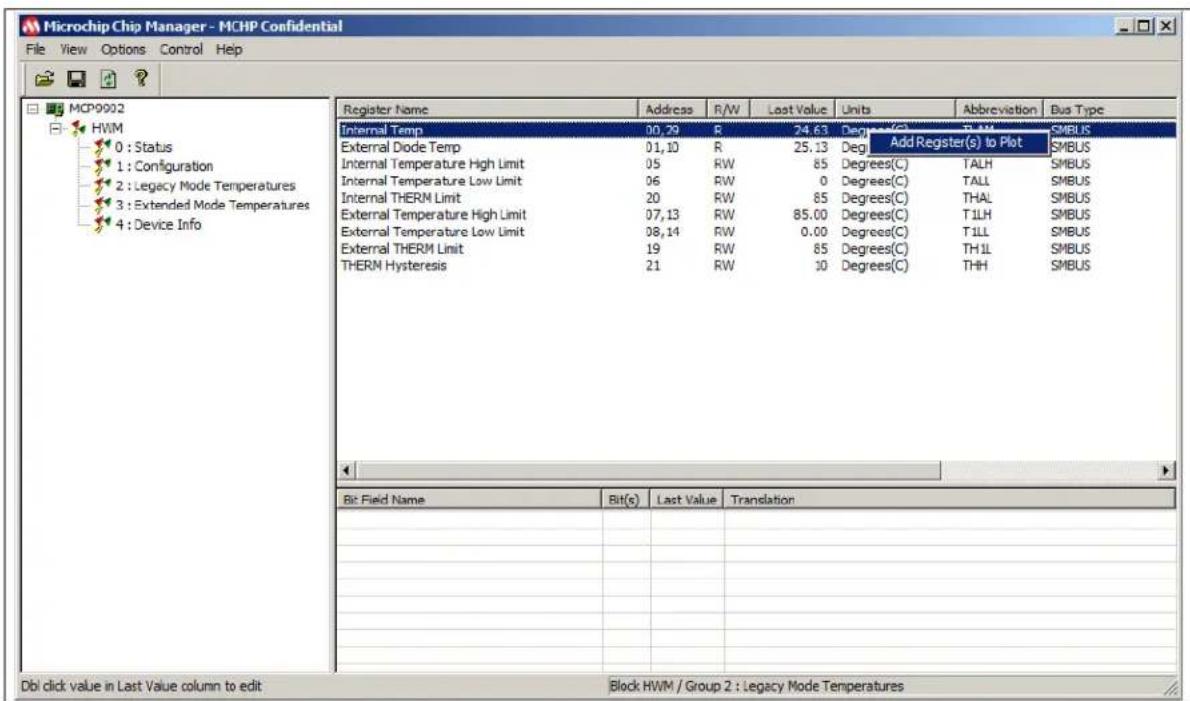Click the 25.13 last value cell
This screenshot has height=701, width=1190.
point(811,147)
